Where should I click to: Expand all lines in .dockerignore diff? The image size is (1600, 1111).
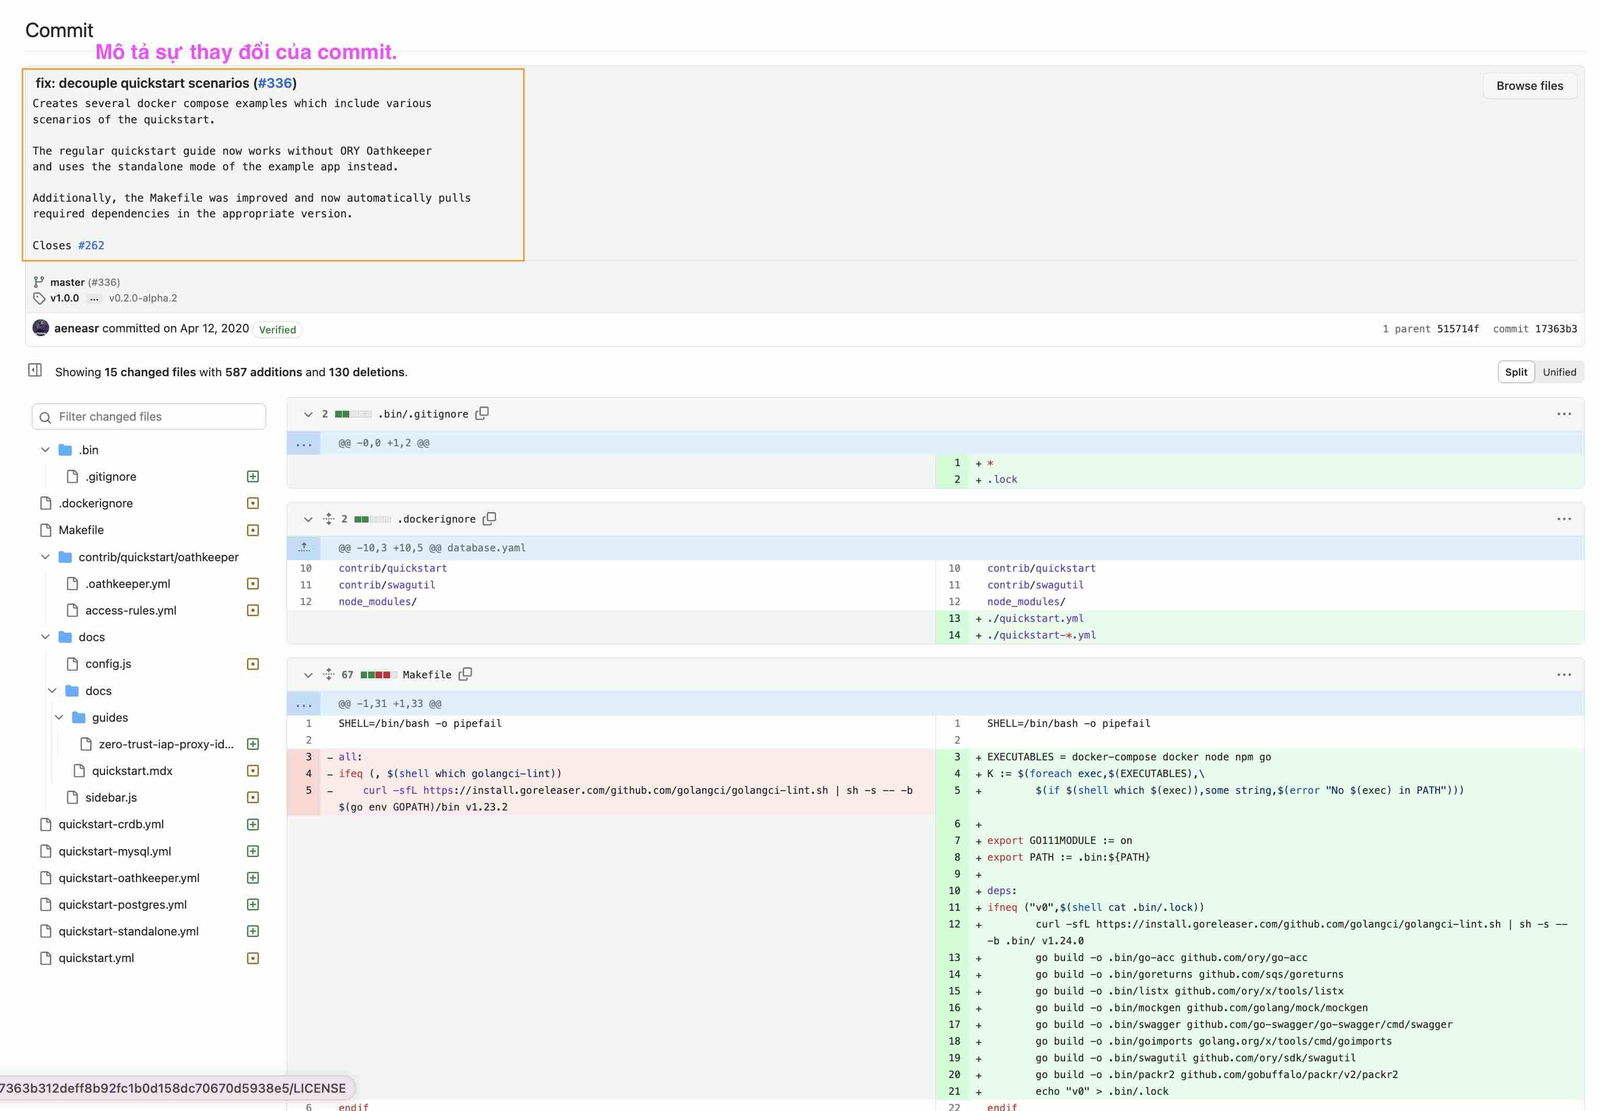328,519
